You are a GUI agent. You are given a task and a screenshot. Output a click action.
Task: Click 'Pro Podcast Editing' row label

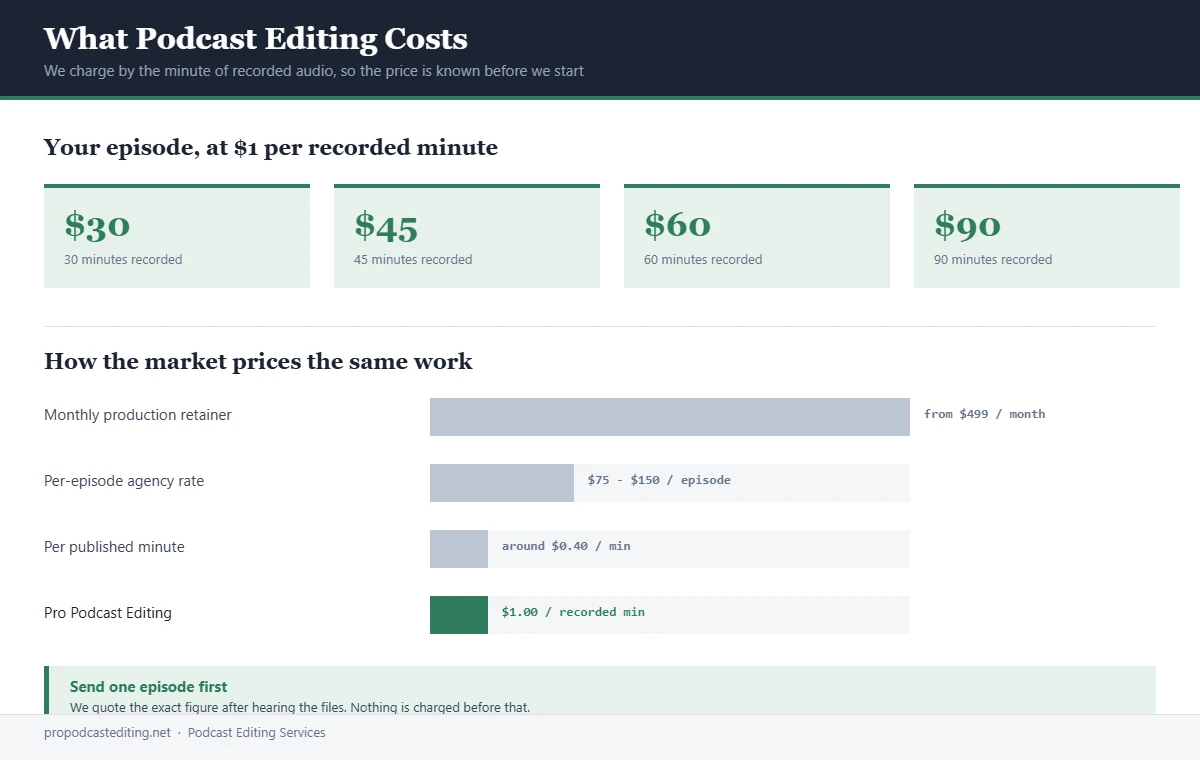pyautogui.click(x=108, y=613)
